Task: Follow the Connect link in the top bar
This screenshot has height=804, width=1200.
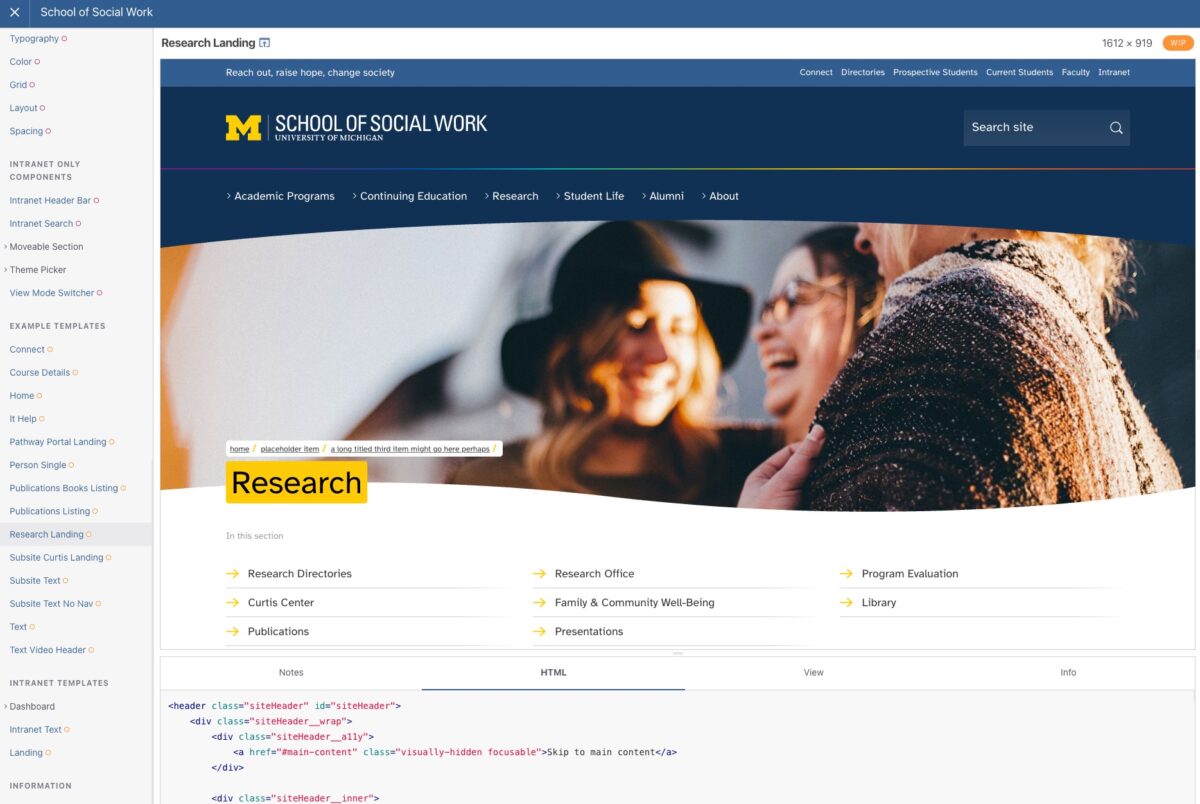Action: click(816, 72)
